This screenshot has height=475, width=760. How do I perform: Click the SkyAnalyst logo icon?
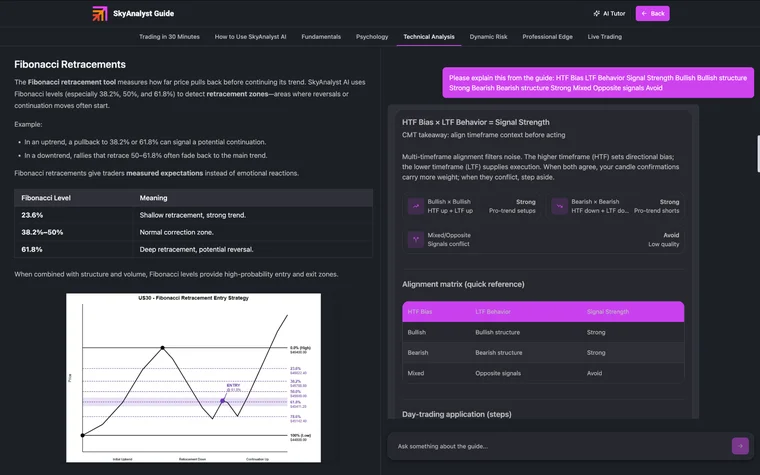pos(100,14)
